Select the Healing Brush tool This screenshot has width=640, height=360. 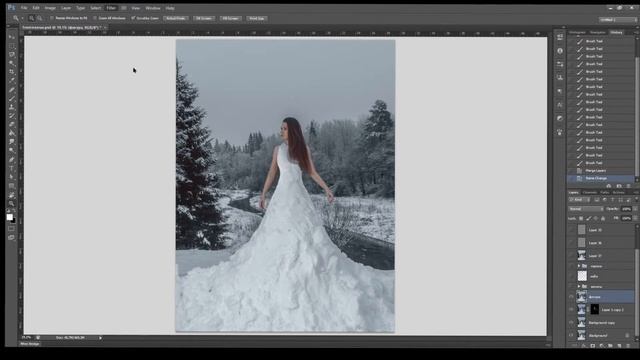click(x=12, y=90)
